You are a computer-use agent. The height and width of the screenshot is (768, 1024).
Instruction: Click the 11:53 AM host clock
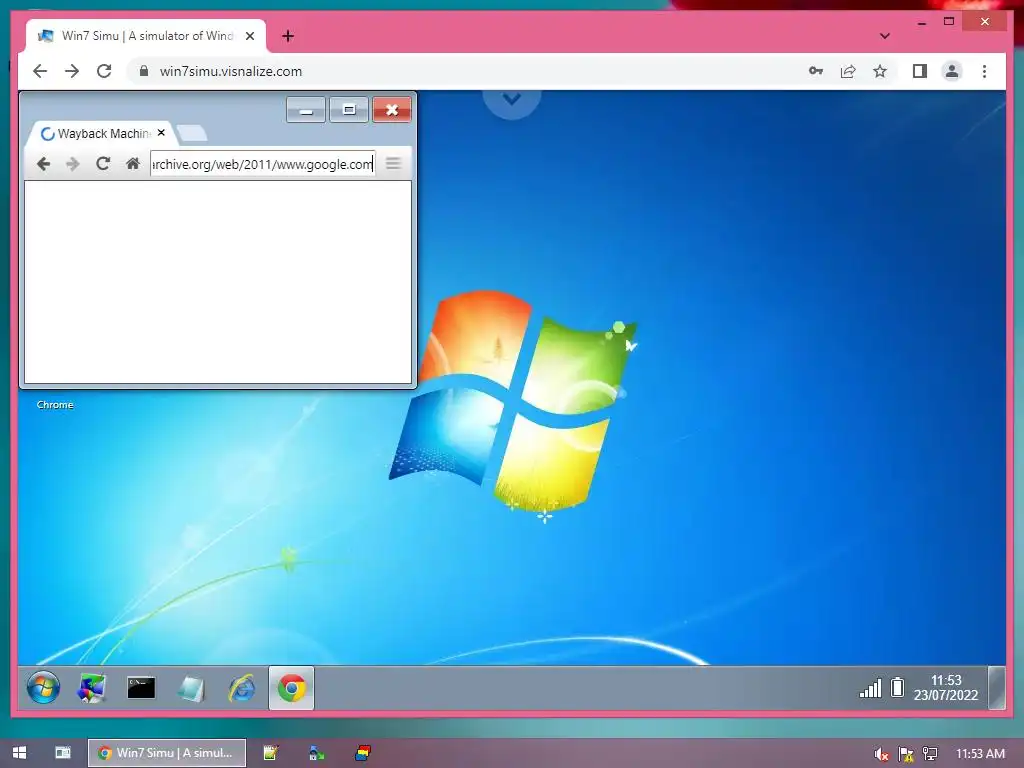(980, 754)
